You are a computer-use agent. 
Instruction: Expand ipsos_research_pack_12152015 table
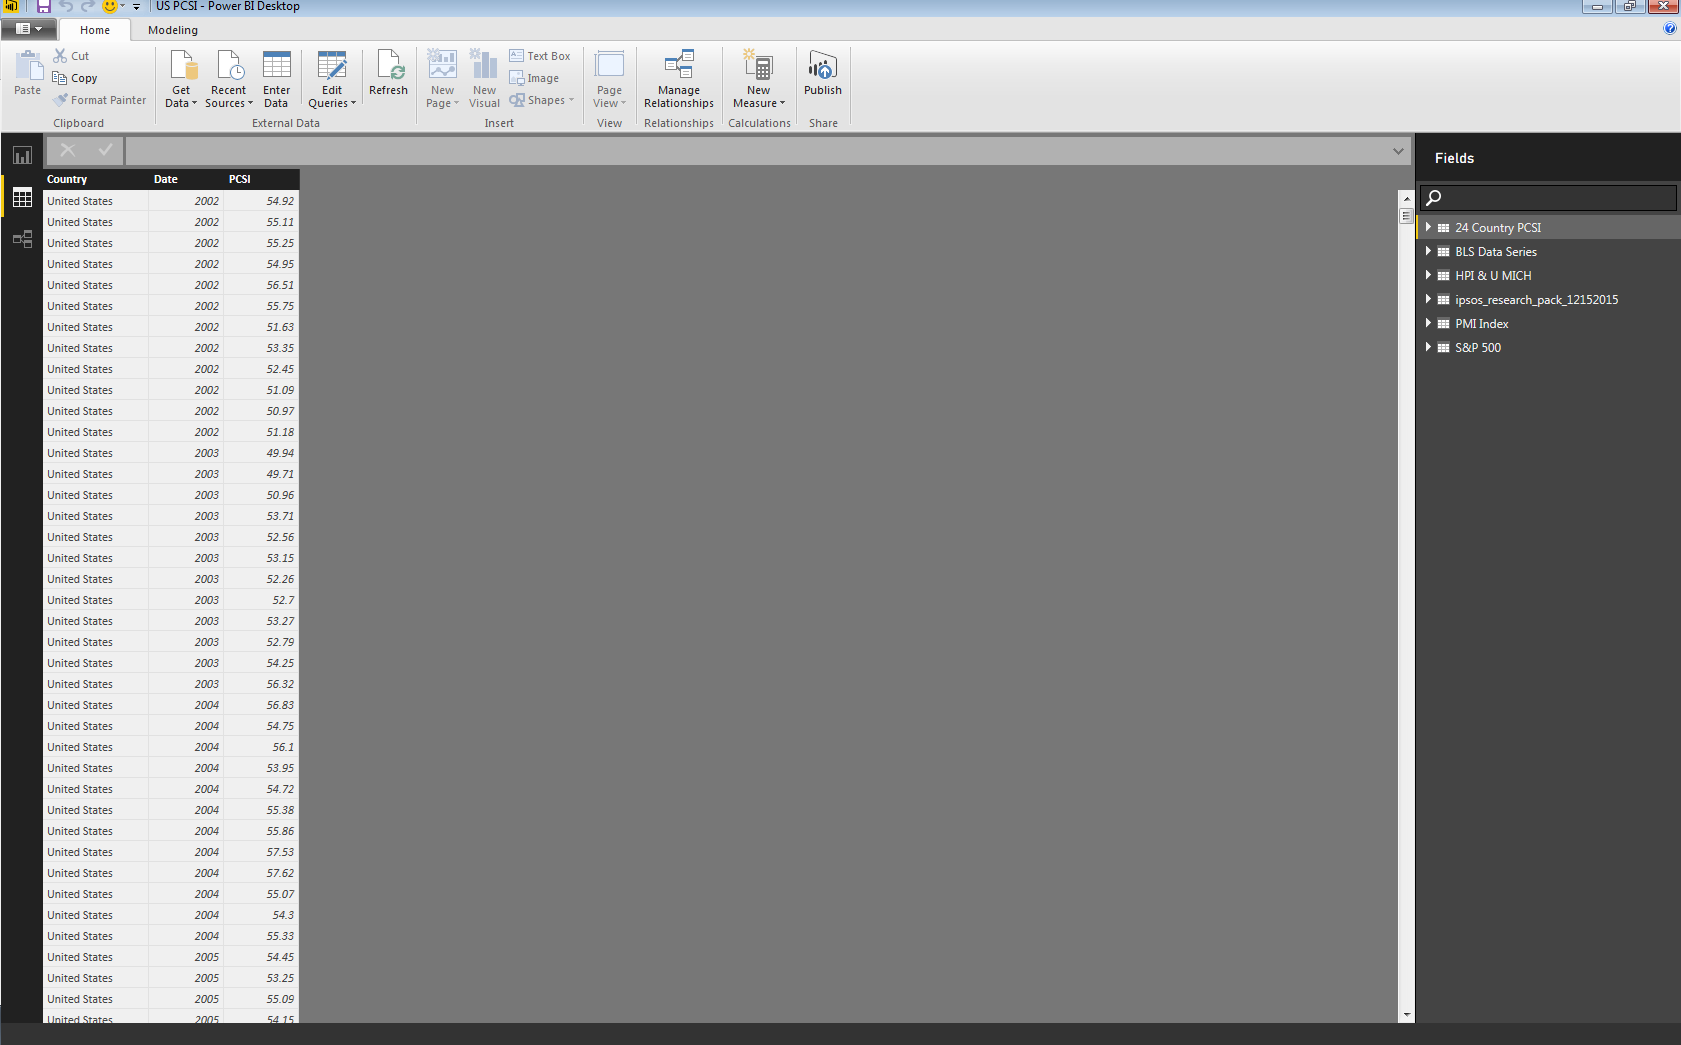(1428, 299)
